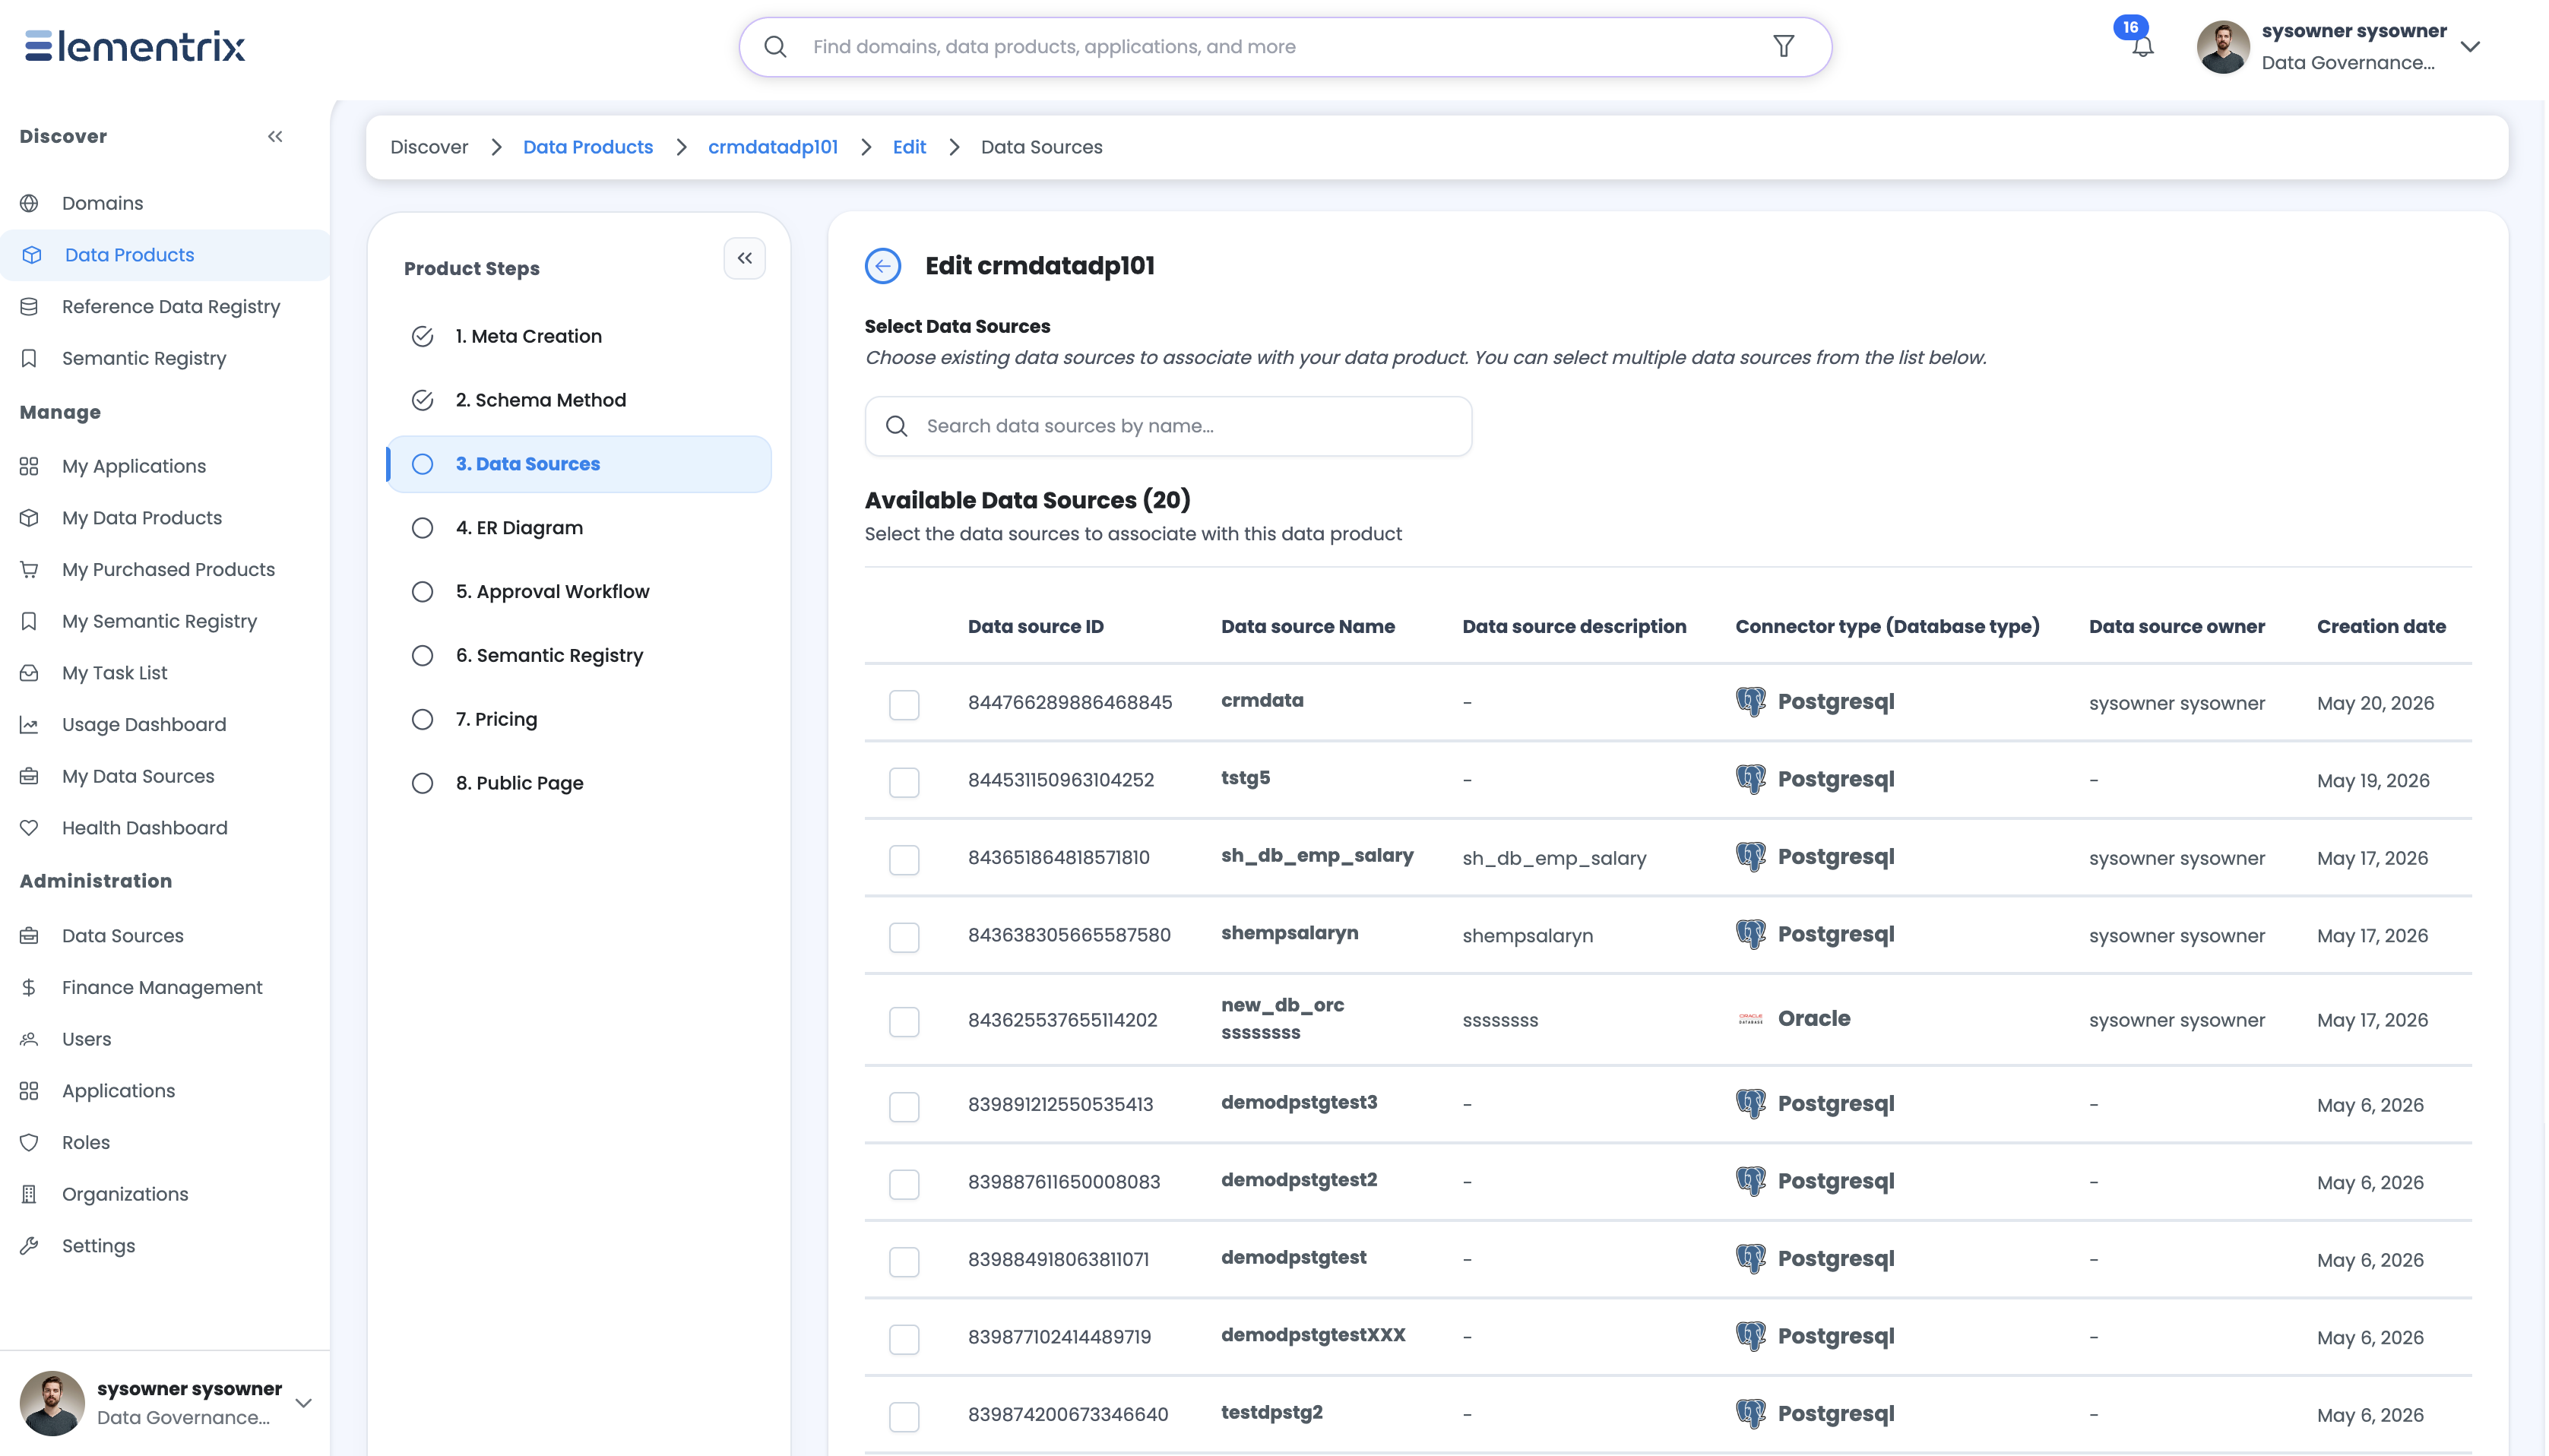
Task: Click the Usage Dashboard chart icon
Action: pos(29,725)
